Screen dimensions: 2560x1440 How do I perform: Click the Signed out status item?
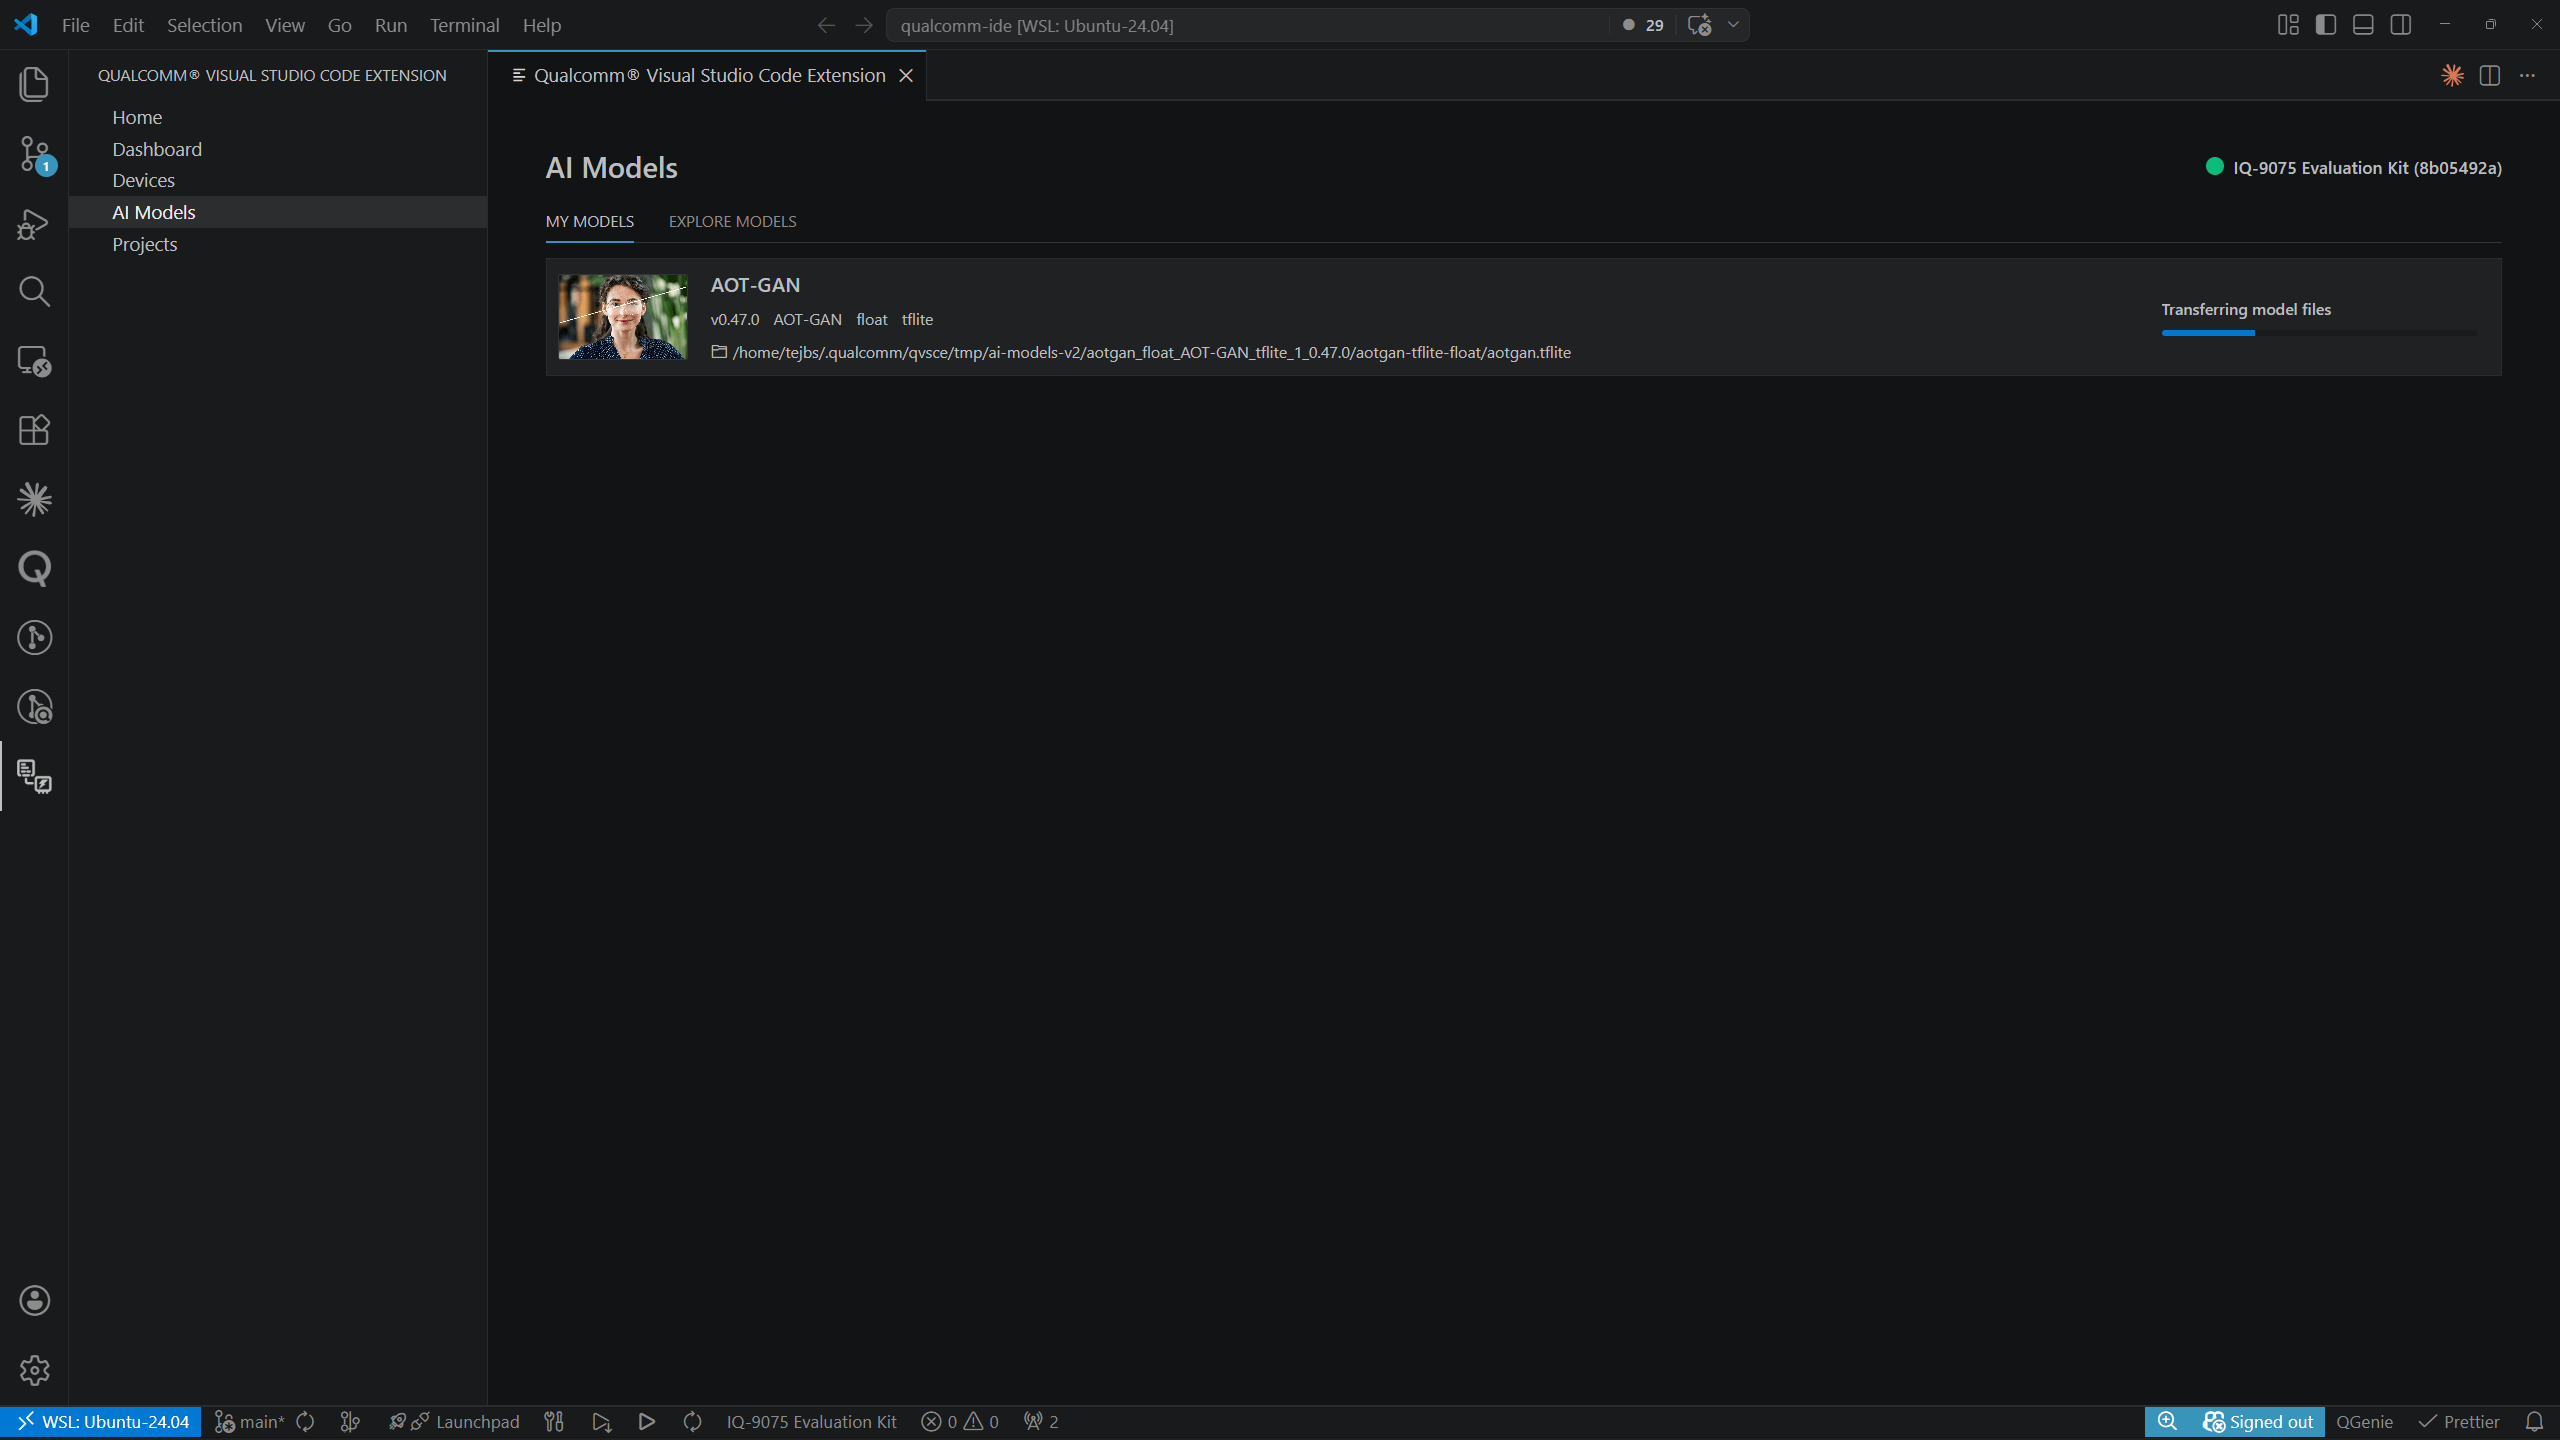pos(2258,1422)
